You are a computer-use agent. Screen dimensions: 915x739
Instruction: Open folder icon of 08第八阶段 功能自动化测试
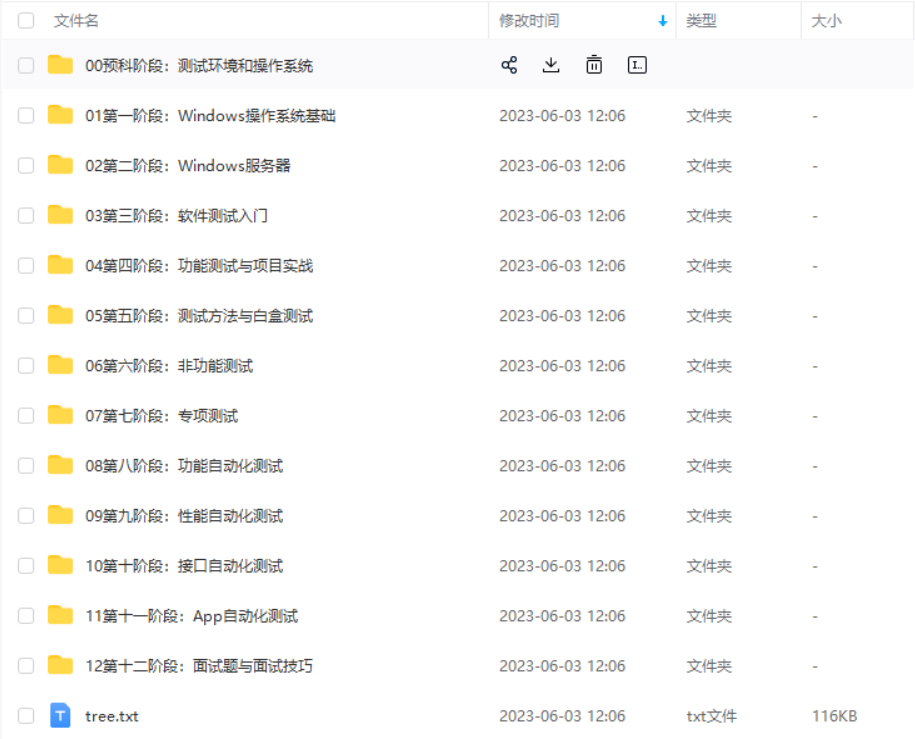[x=60, y=465]
